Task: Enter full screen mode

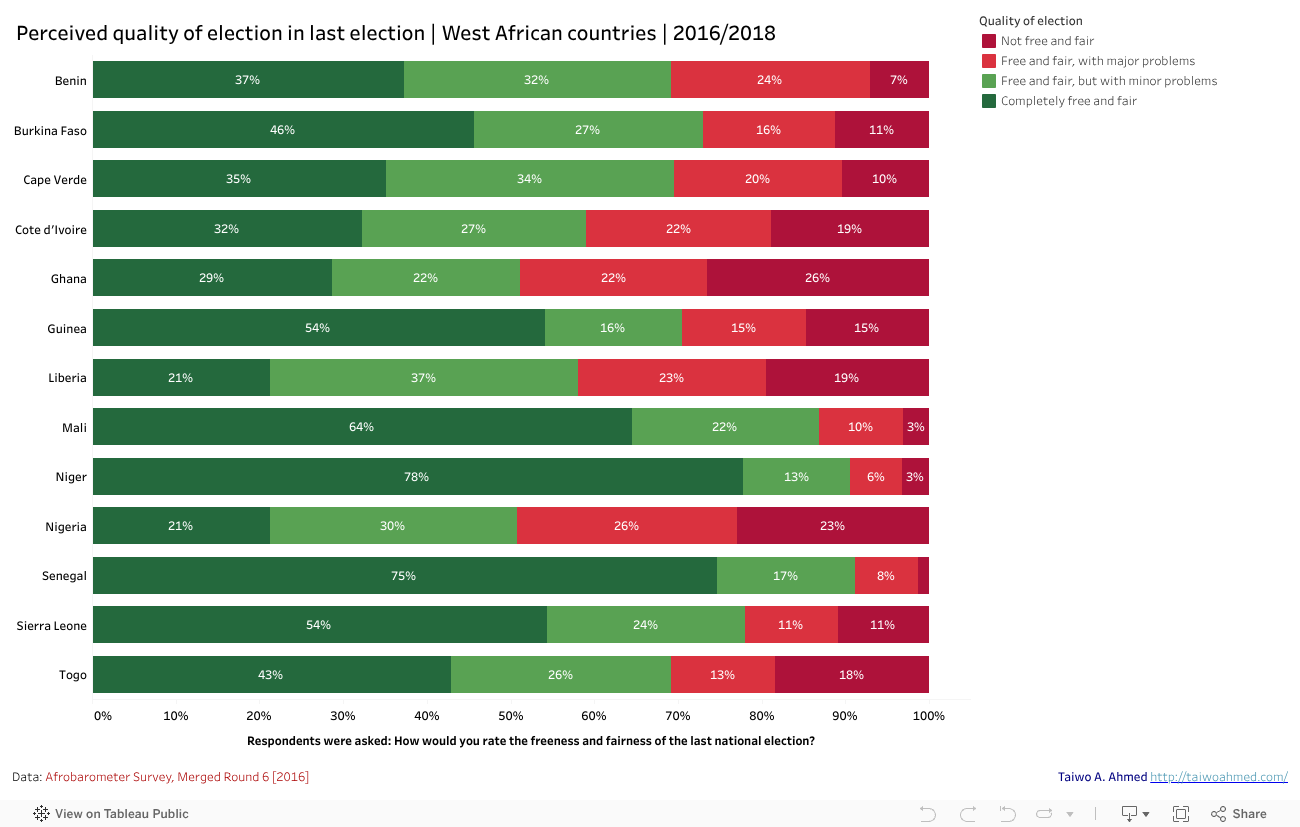Action: (1181, 814)
